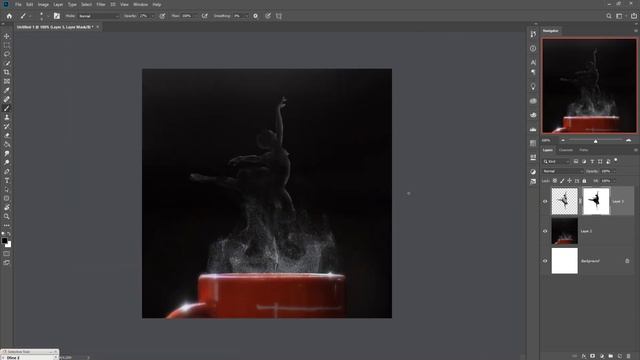The height and width of the screenshot is (360, 640).
Task: Toggle lock image pixels brush icon
Action: click(562, 181)
